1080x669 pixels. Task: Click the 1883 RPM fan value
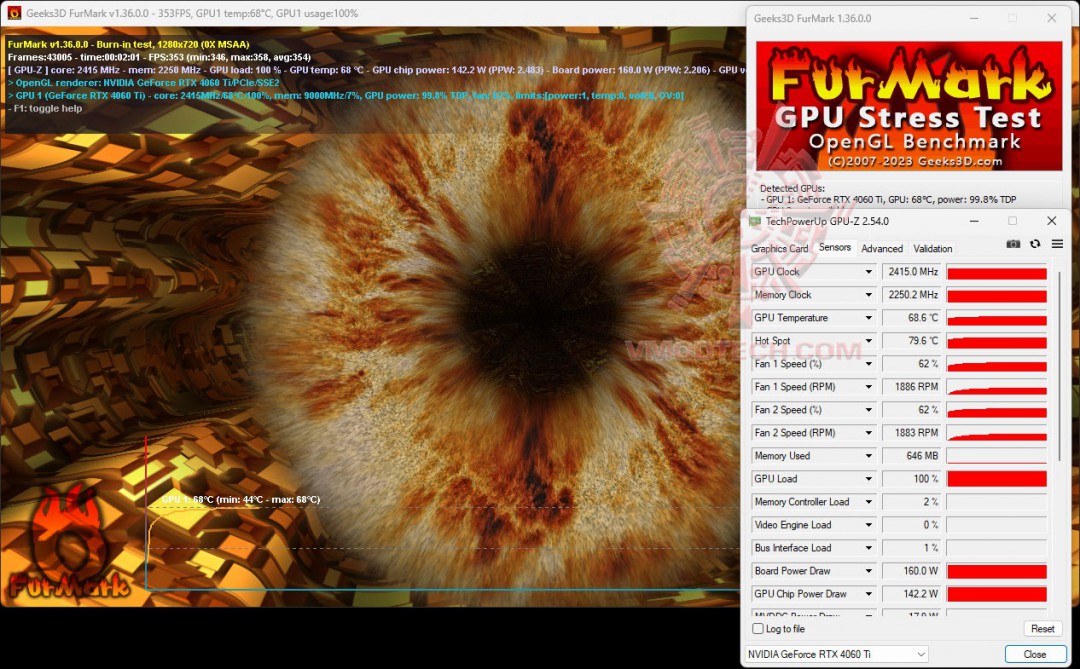(912, 433)
